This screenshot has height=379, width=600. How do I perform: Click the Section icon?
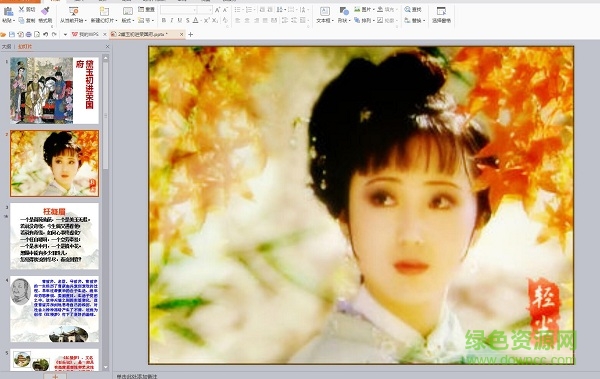point(141,20)
